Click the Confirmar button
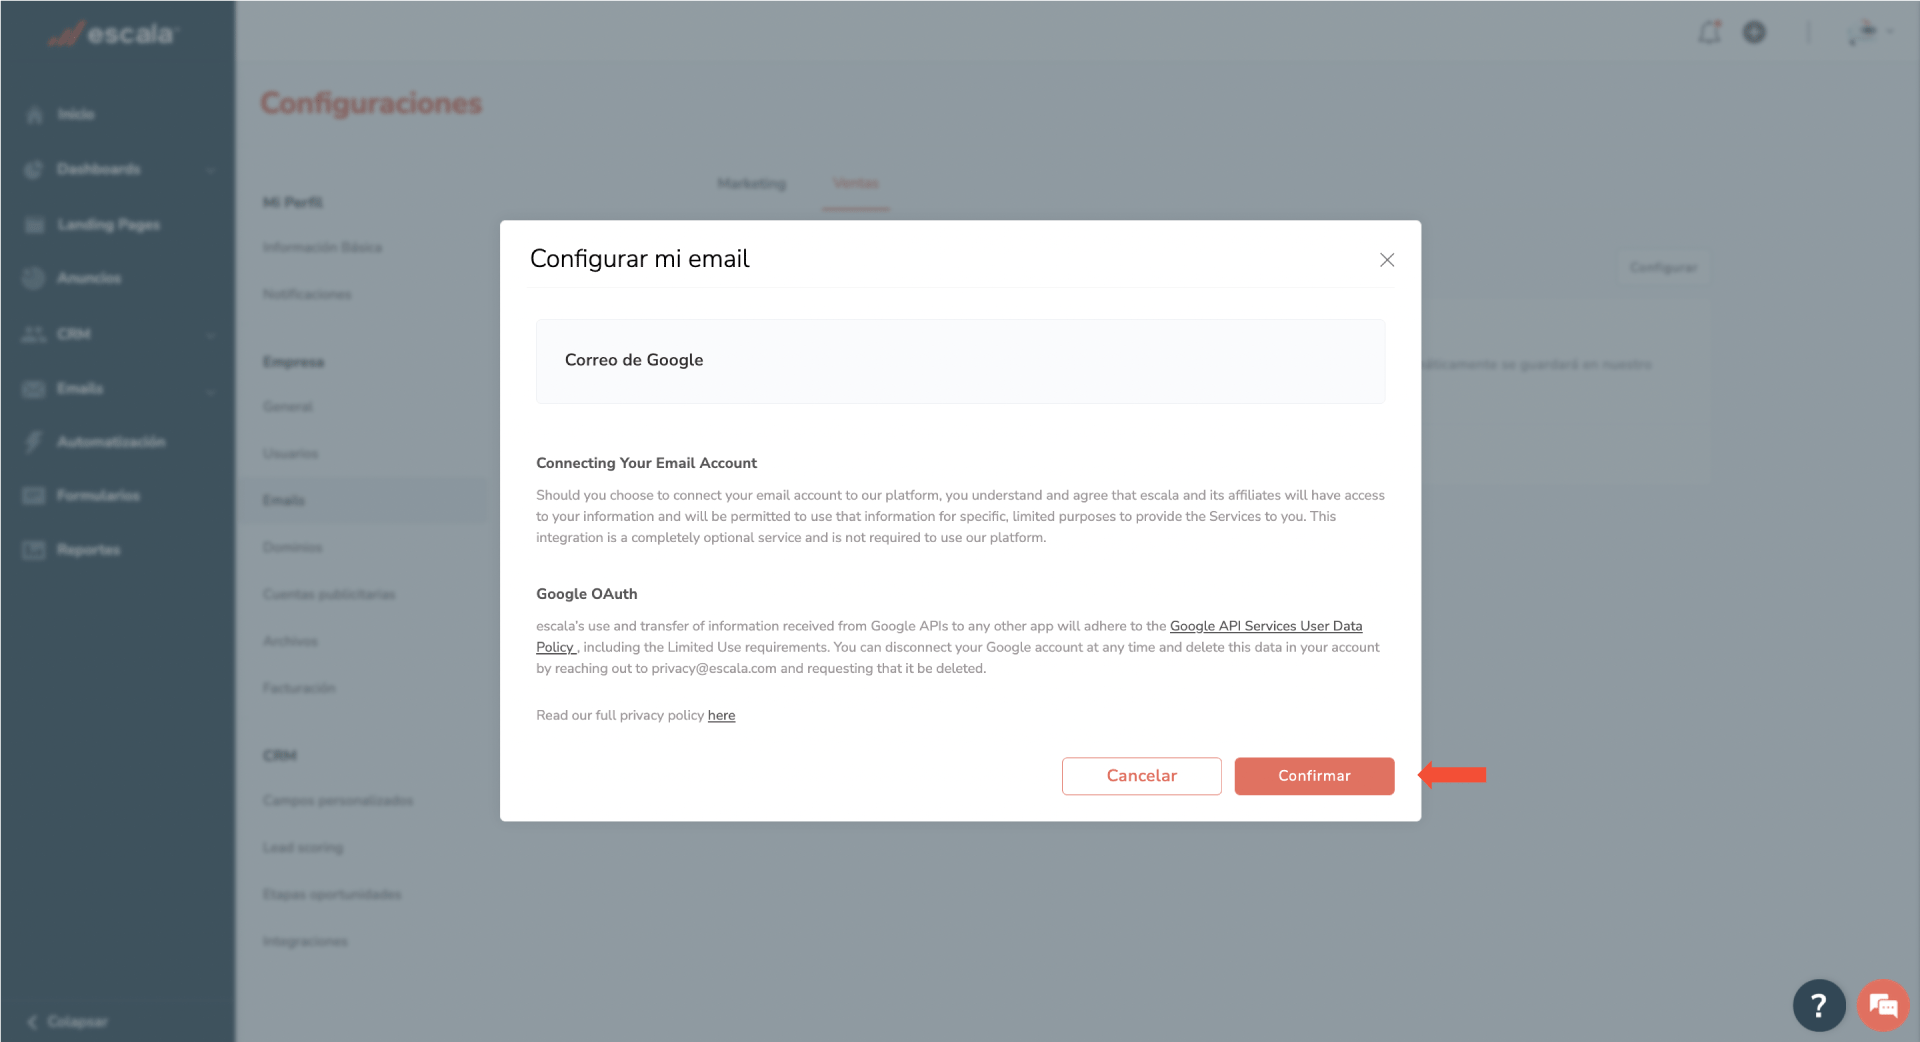The width and height of the screenshot is (1920, 1042). (1314, 776)
